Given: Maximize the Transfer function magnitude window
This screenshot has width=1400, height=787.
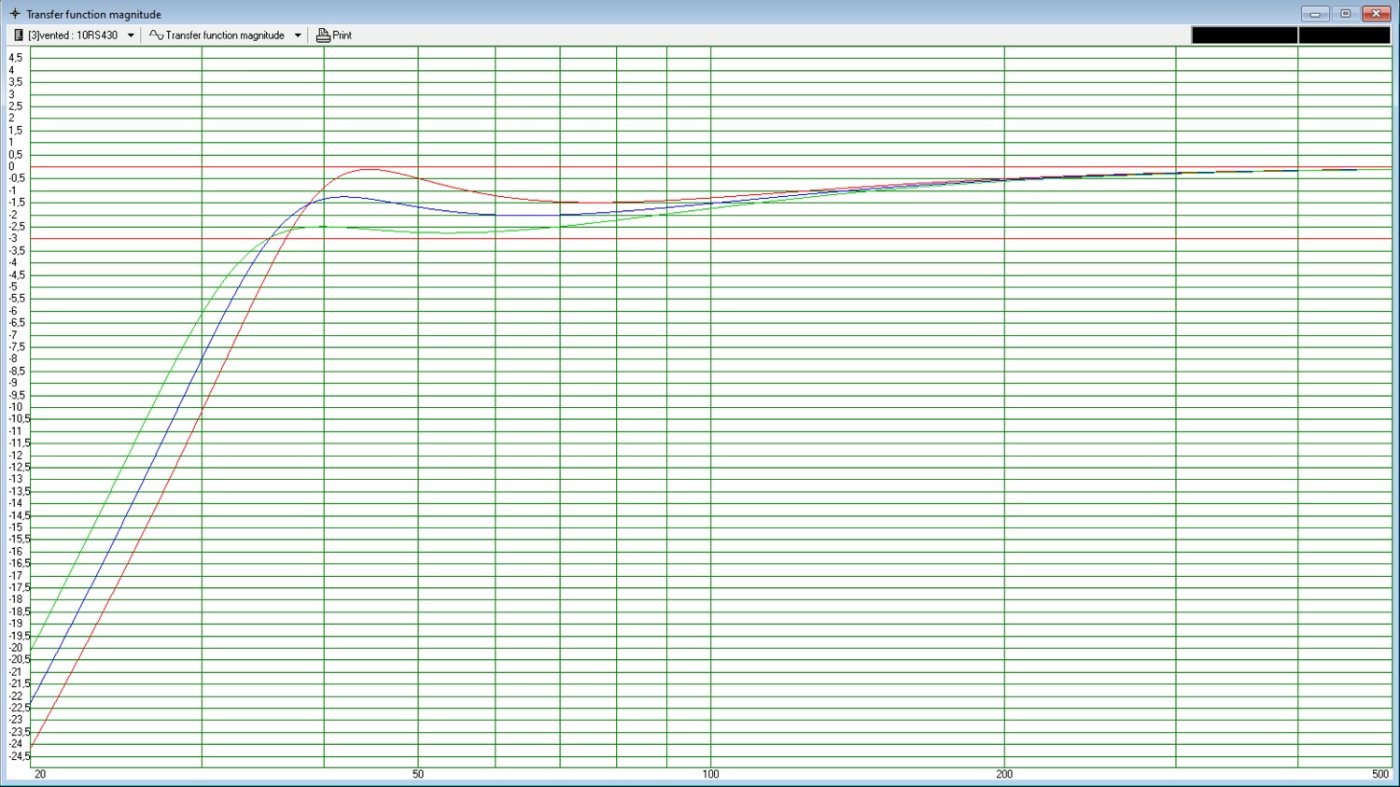Looking at the screenshot, I should click(x=1345, y=14).
